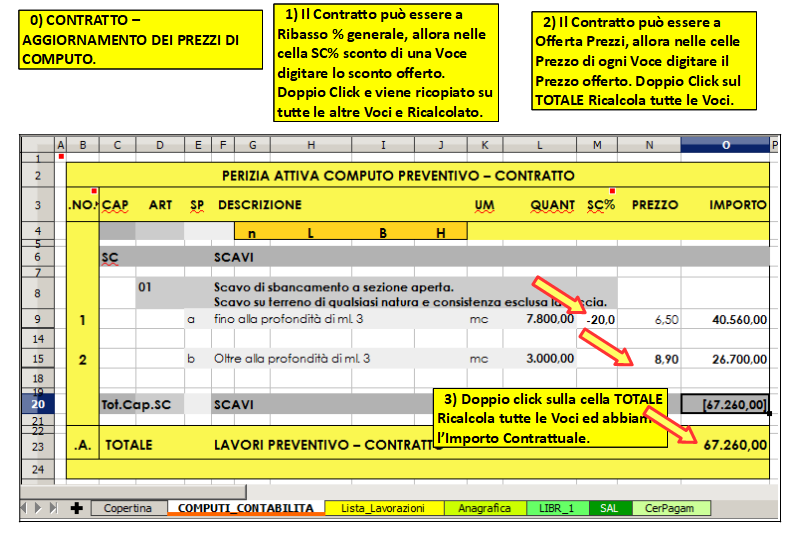794x560 pixels.
Task: Click the 'n' dimension header cell
Action: pos(252,233)
